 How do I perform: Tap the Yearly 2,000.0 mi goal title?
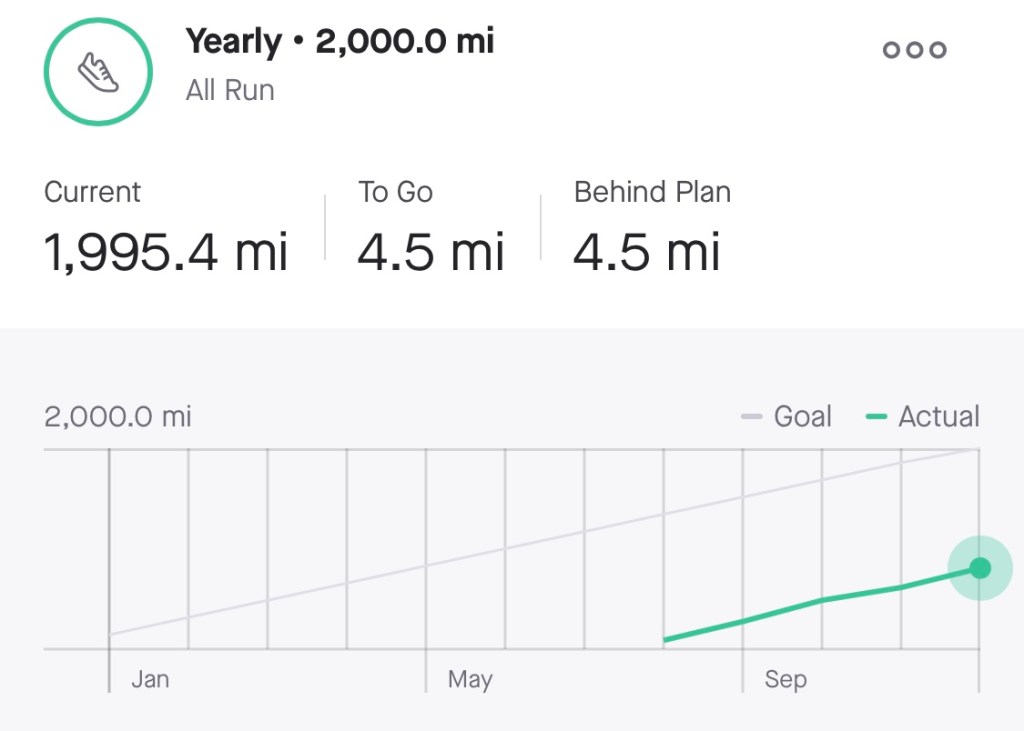(x=340, y=42)
